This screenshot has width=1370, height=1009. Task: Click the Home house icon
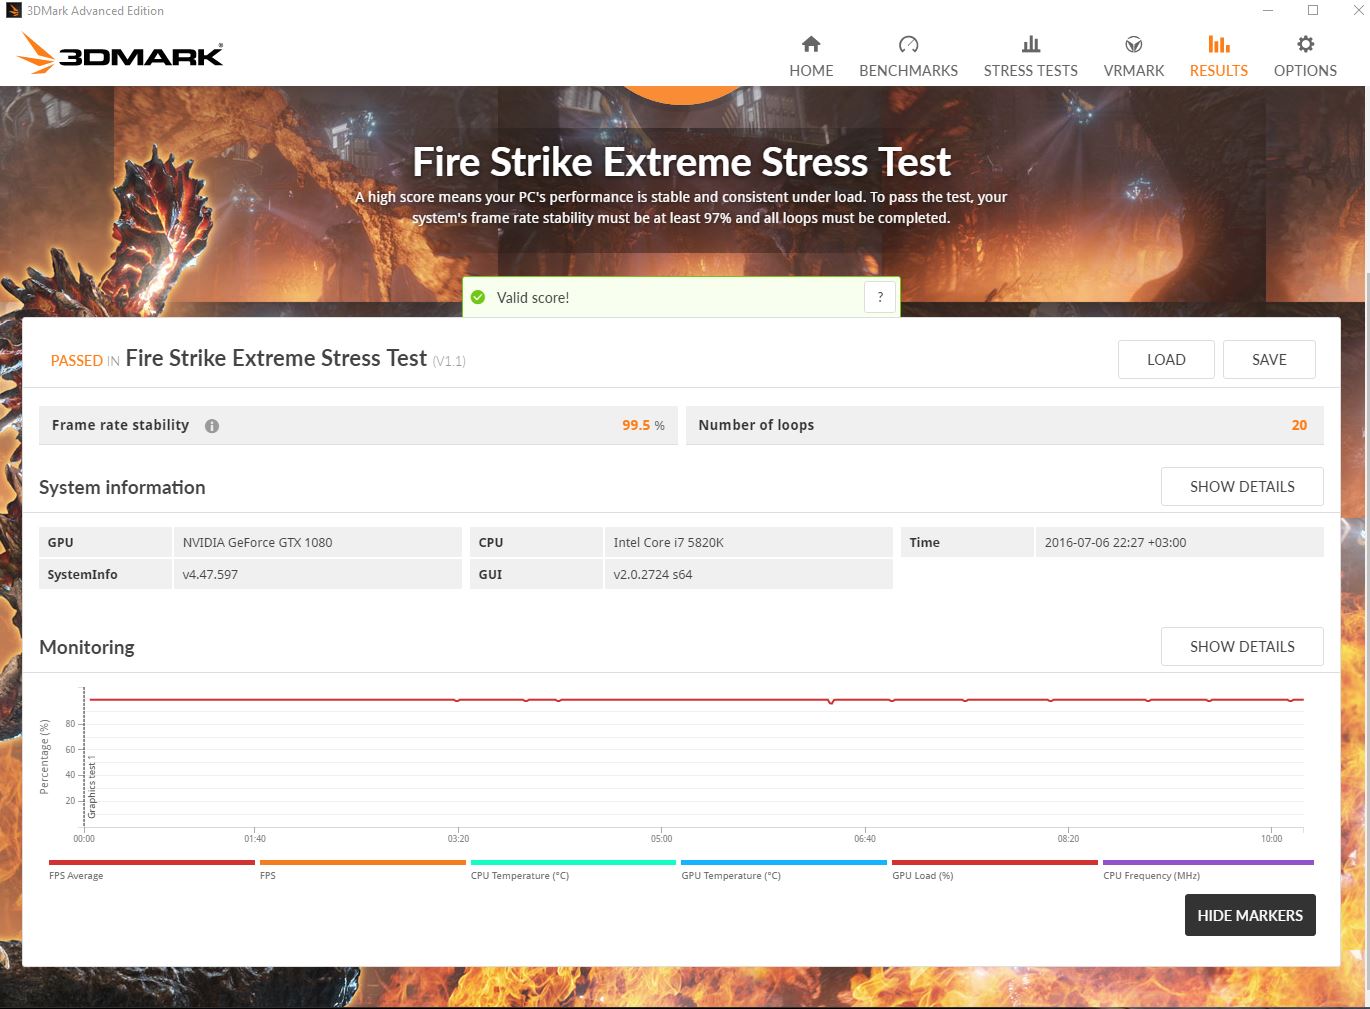811,44
